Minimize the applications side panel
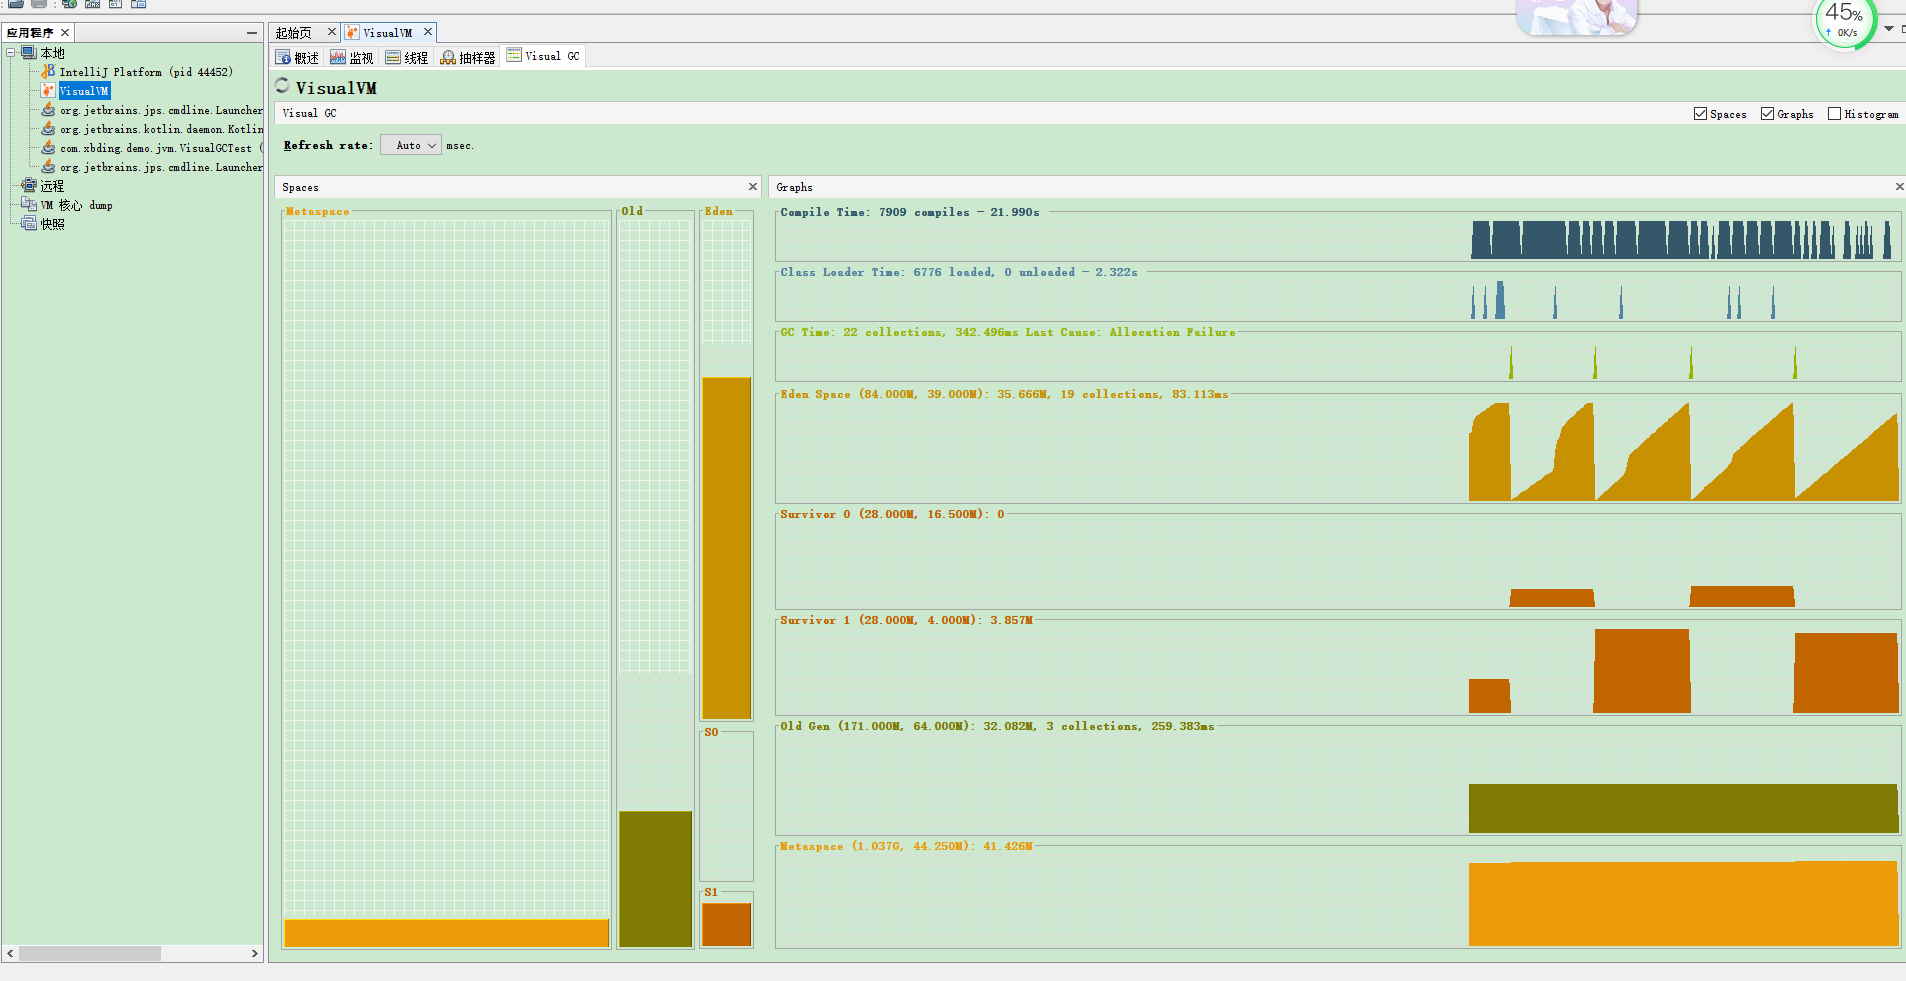This screenshot has width=1906, height=981. [x=252, y=33]
